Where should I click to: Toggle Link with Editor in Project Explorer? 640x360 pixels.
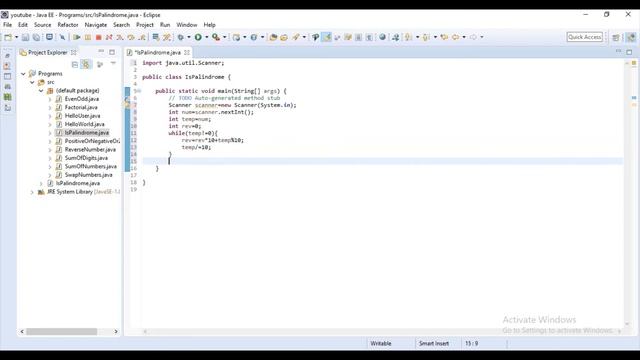86,64
